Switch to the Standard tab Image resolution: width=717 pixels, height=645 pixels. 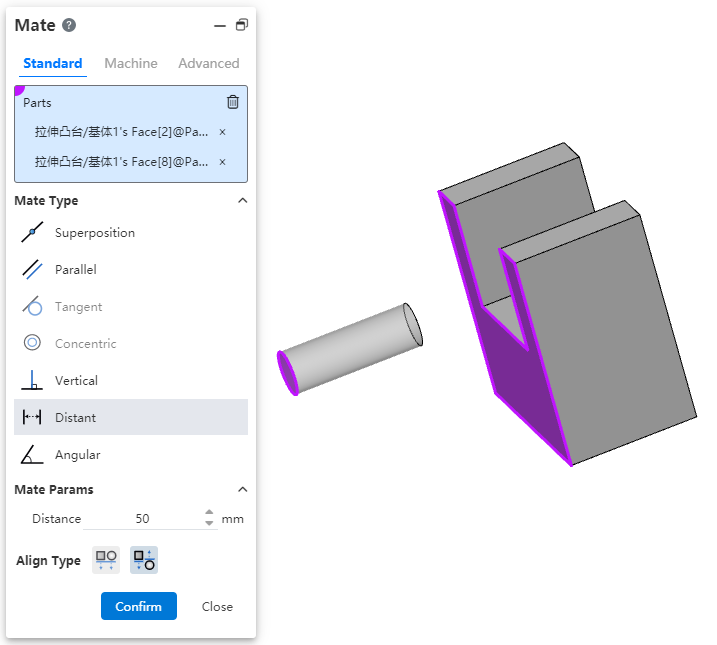pos(53,63)
